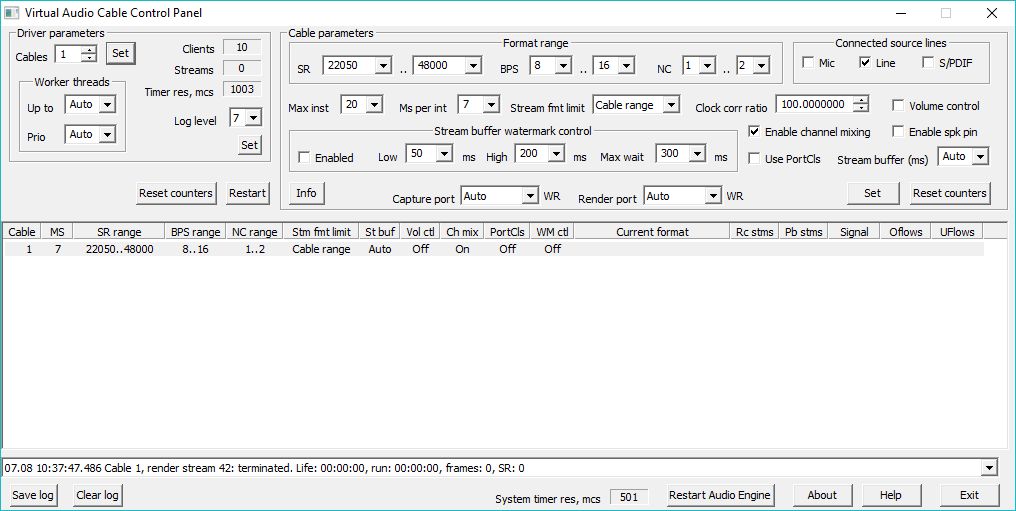Click the BPS range column header

[x=195, y=232]
